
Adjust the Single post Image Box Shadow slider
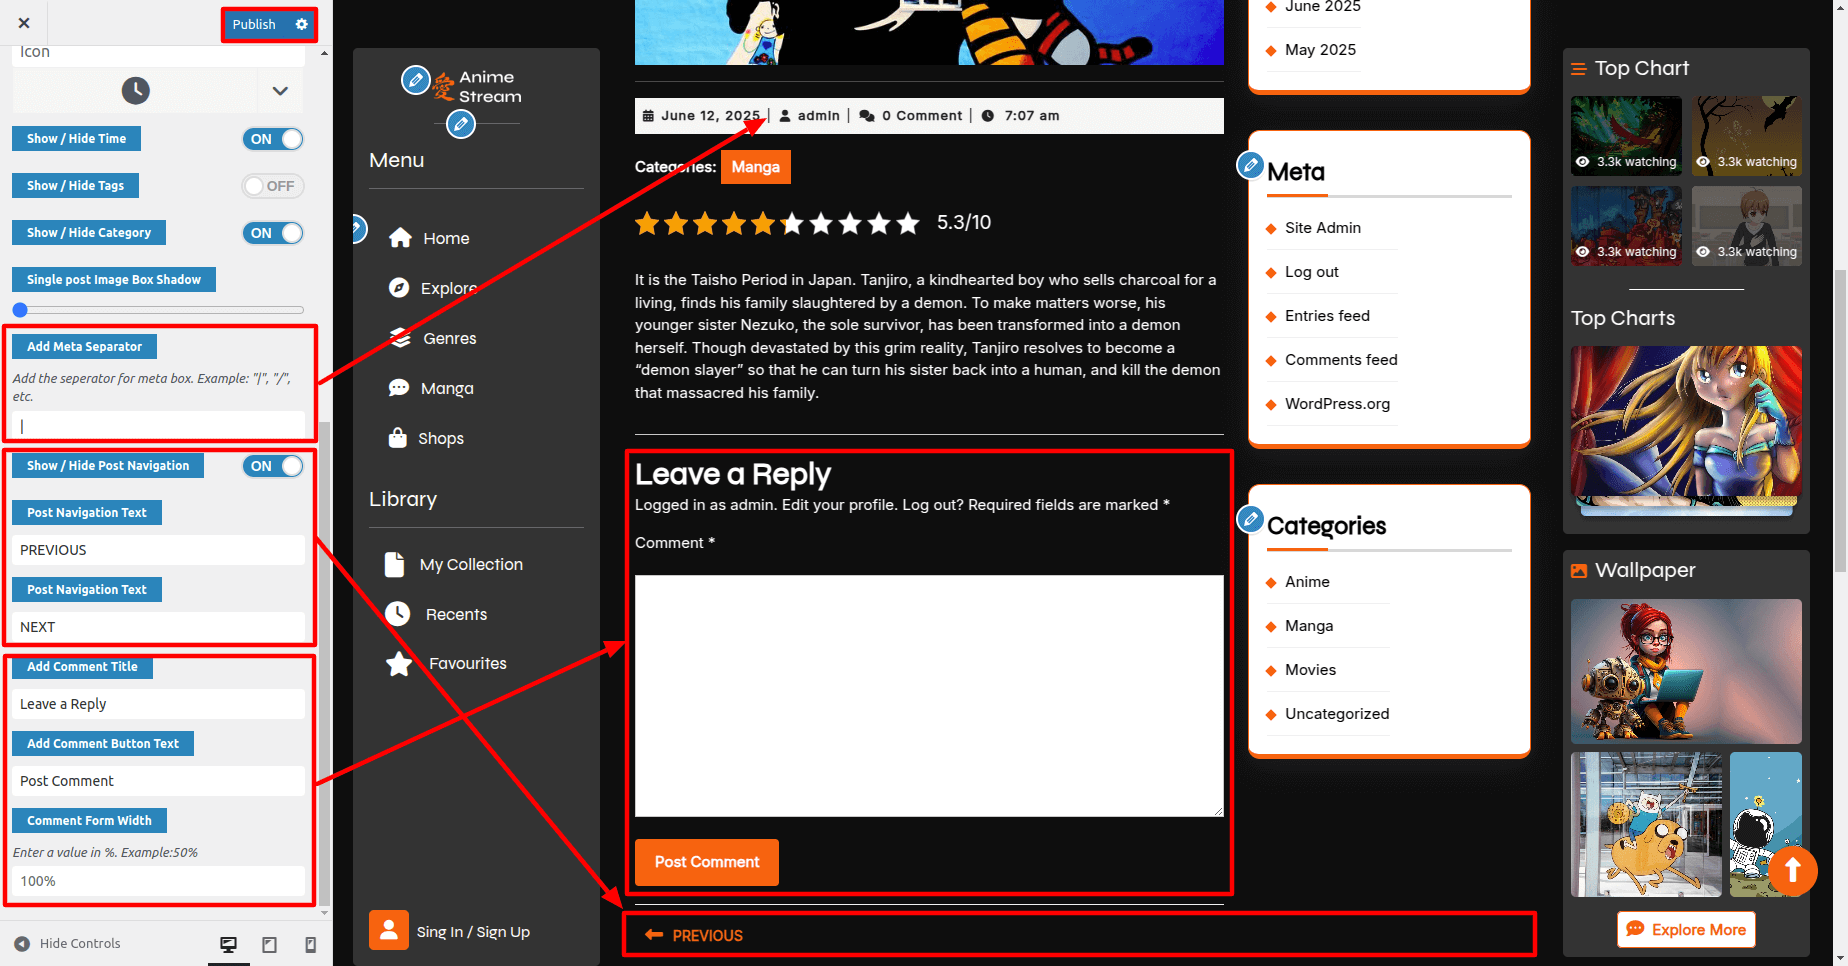click(20, 310)
